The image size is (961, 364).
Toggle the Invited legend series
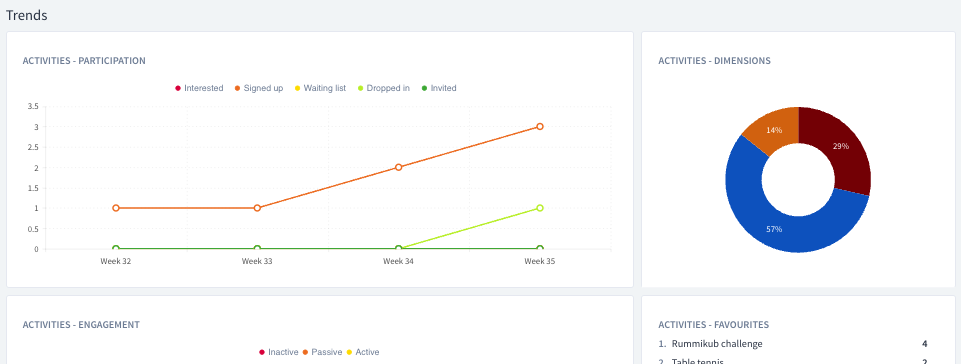point(439,88)
